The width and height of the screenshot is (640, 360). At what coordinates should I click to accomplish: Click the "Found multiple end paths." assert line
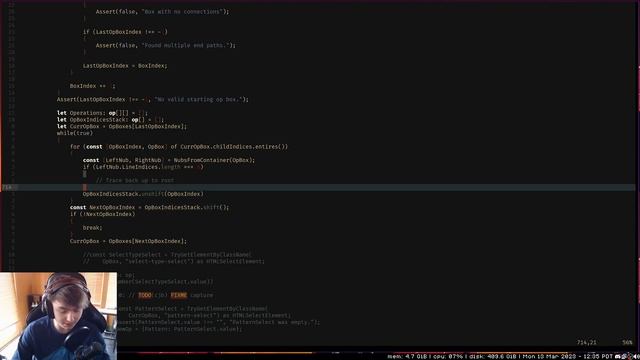166,45
